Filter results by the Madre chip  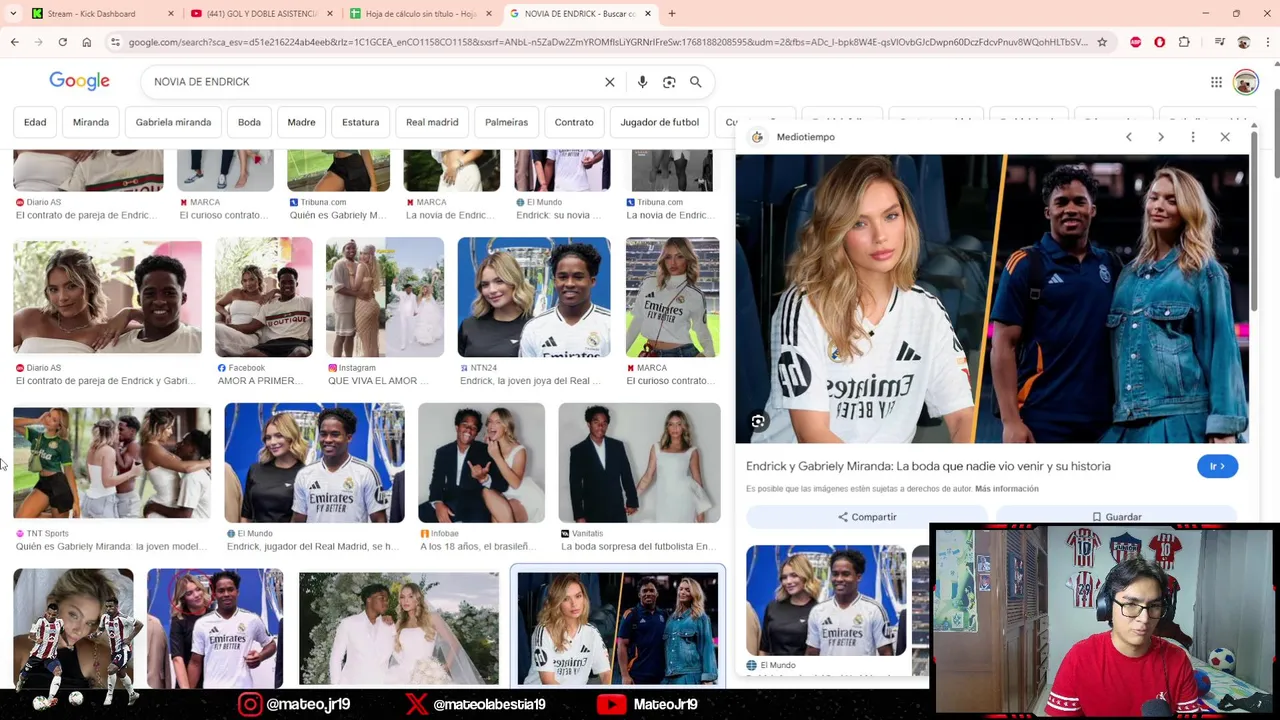coord(301,122)
